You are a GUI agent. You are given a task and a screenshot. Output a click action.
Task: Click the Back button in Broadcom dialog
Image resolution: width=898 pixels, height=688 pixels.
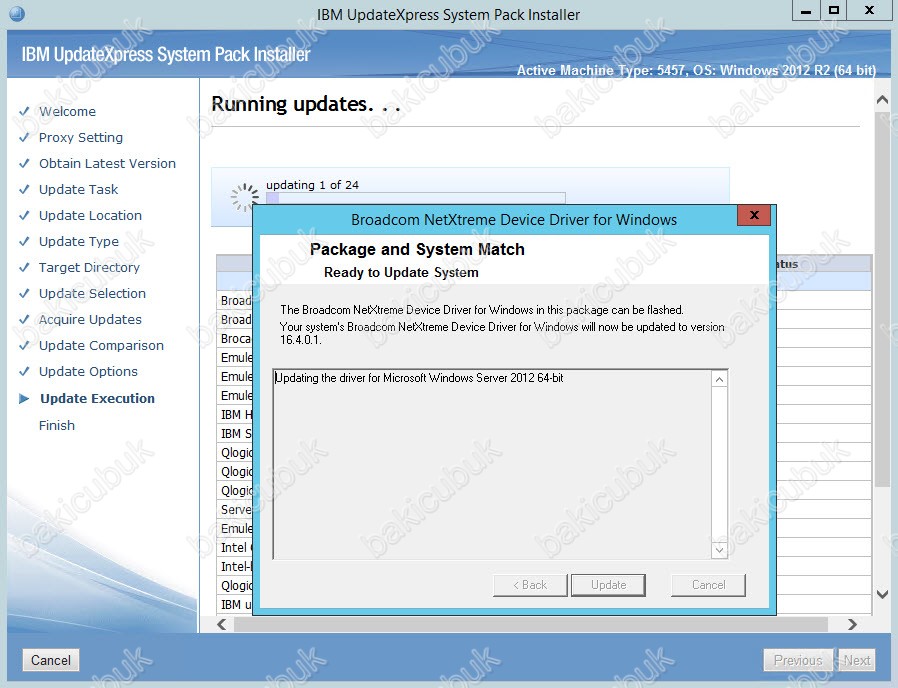tap(530, 585)
